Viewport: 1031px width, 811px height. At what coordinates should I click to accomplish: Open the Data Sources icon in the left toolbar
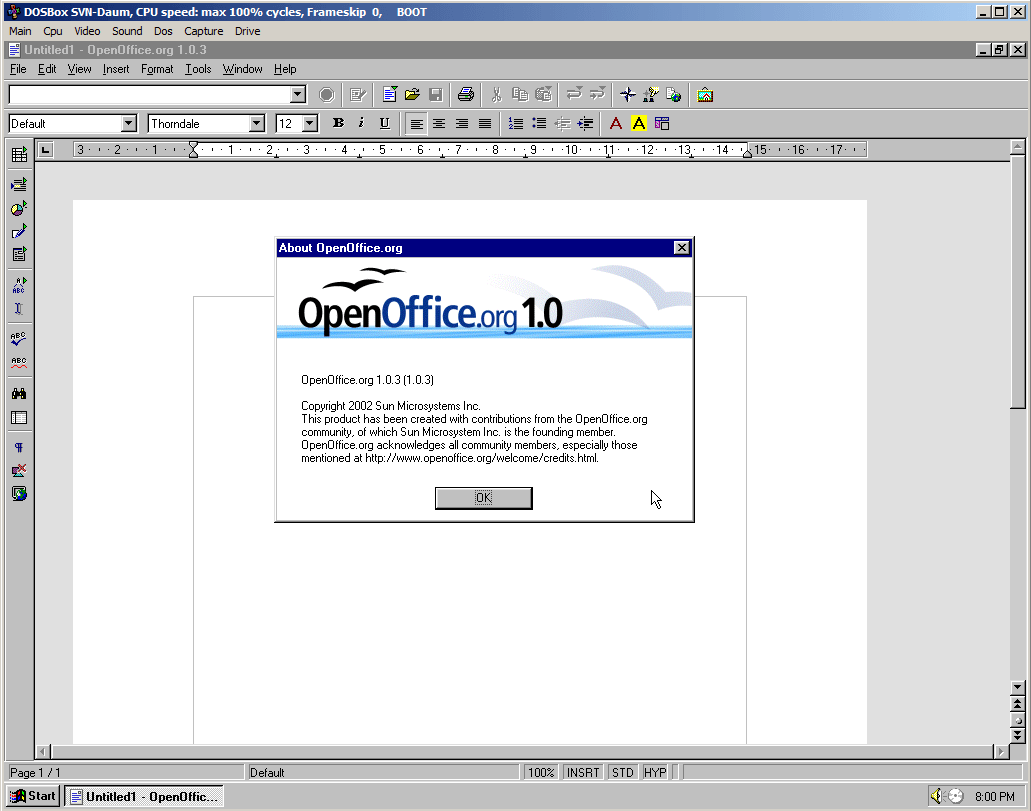point(19,418)
